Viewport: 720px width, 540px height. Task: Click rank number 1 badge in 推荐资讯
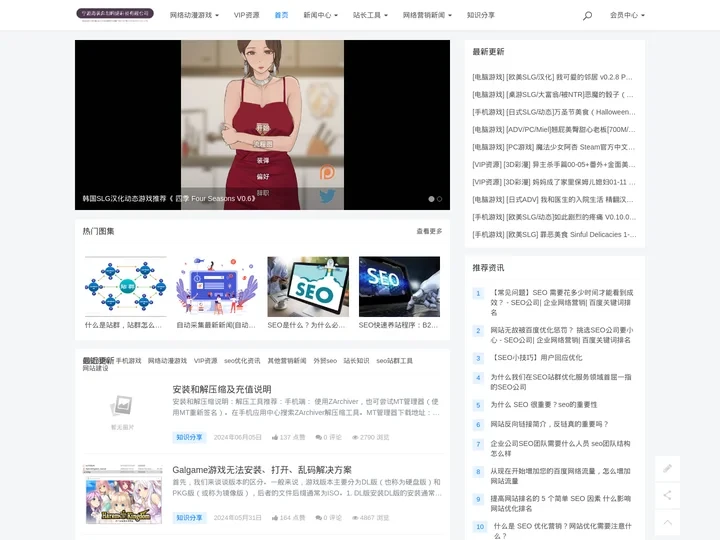[478, 293]
